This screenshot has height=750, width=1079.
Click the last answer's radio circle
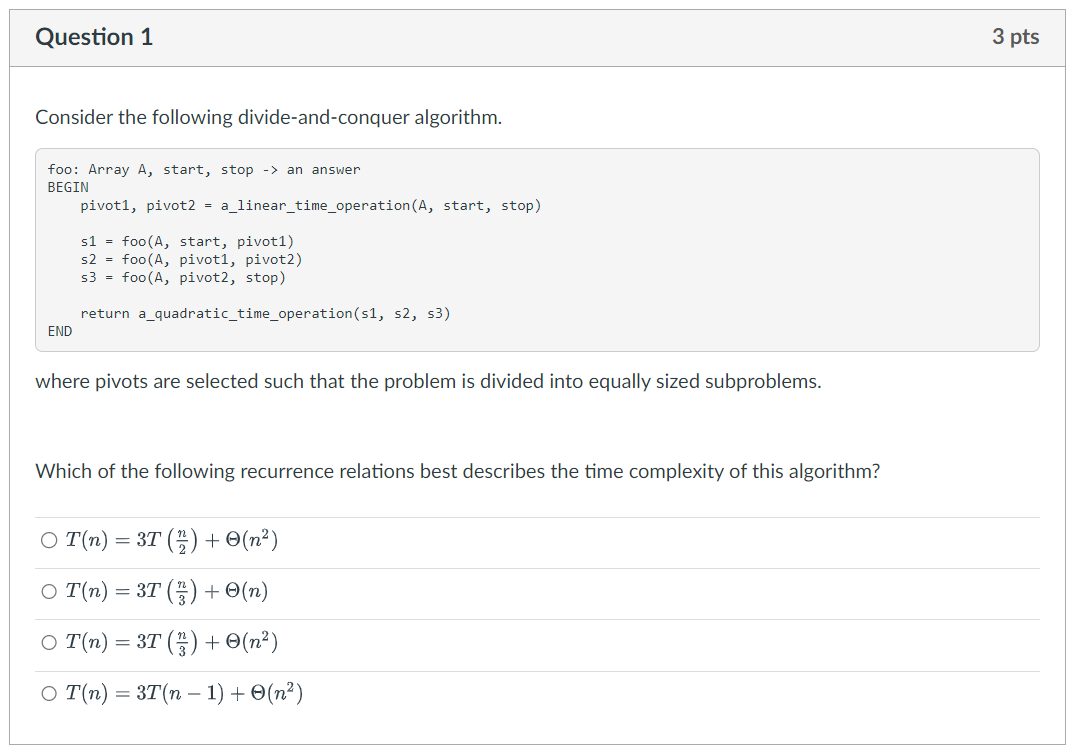tap(48, 692)
